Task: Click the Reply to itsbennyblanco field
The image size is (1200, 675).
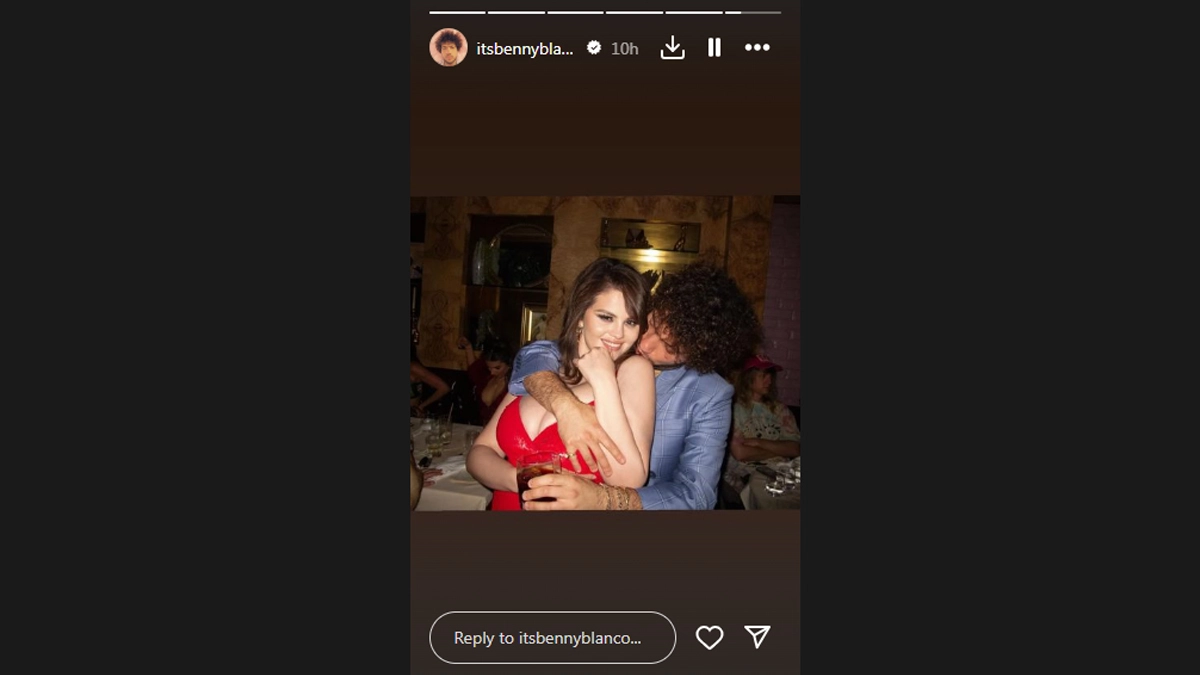Action: (553, 637)
